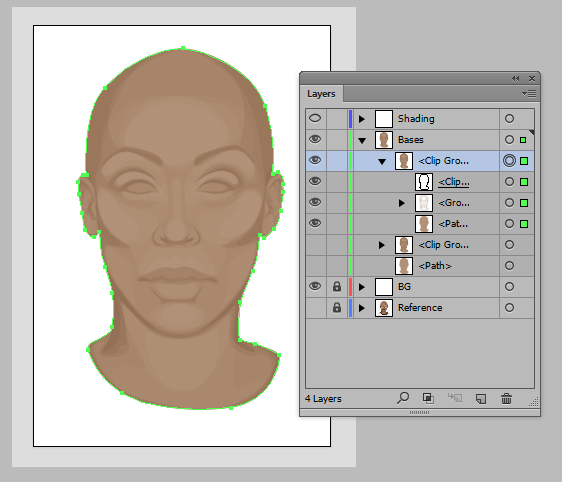Unlock the BG layer lock icon
Screen dimensions: 562x482
click(337, 287)
